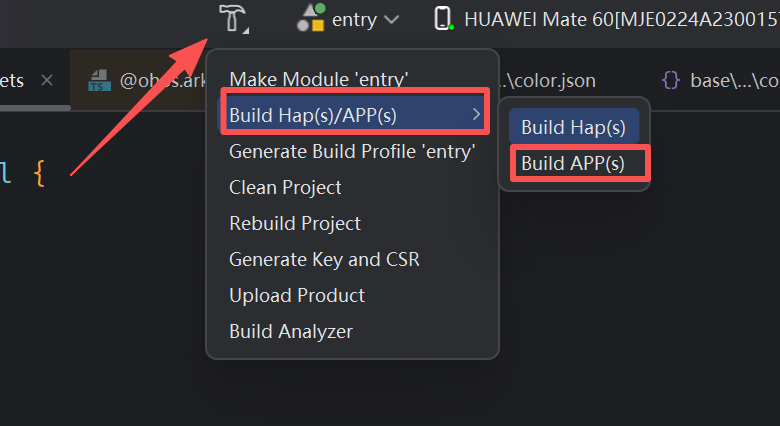Screen dimensions: 780x426
Task: Select Rebuild Project menu entry
Action: click(295, 223)
